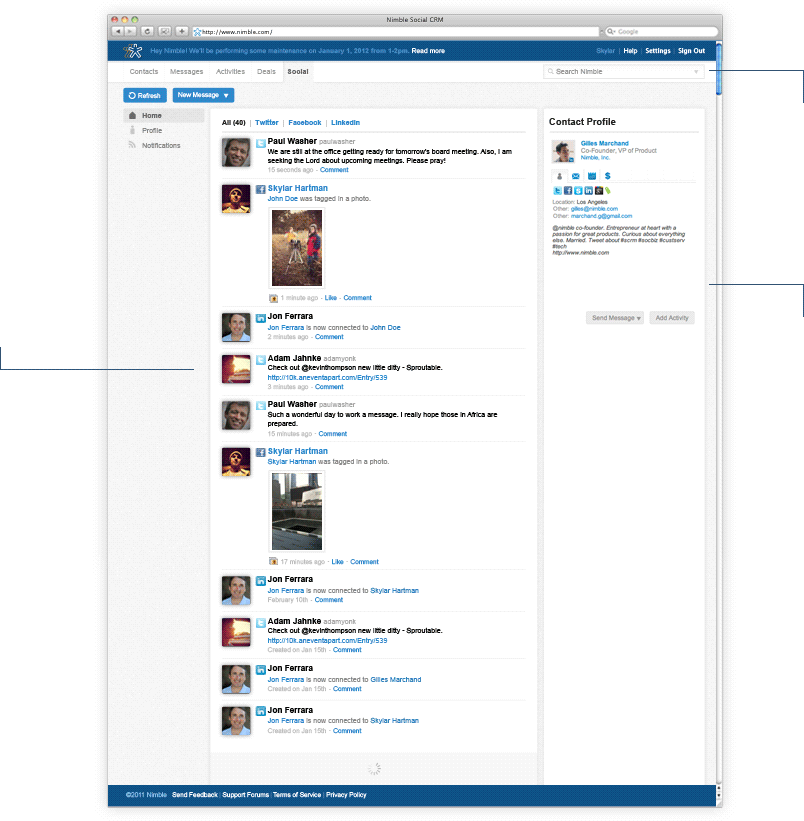804x821 pixels.
Task: Open the Send Message dropdown button
Action: (x=615, y=318)
